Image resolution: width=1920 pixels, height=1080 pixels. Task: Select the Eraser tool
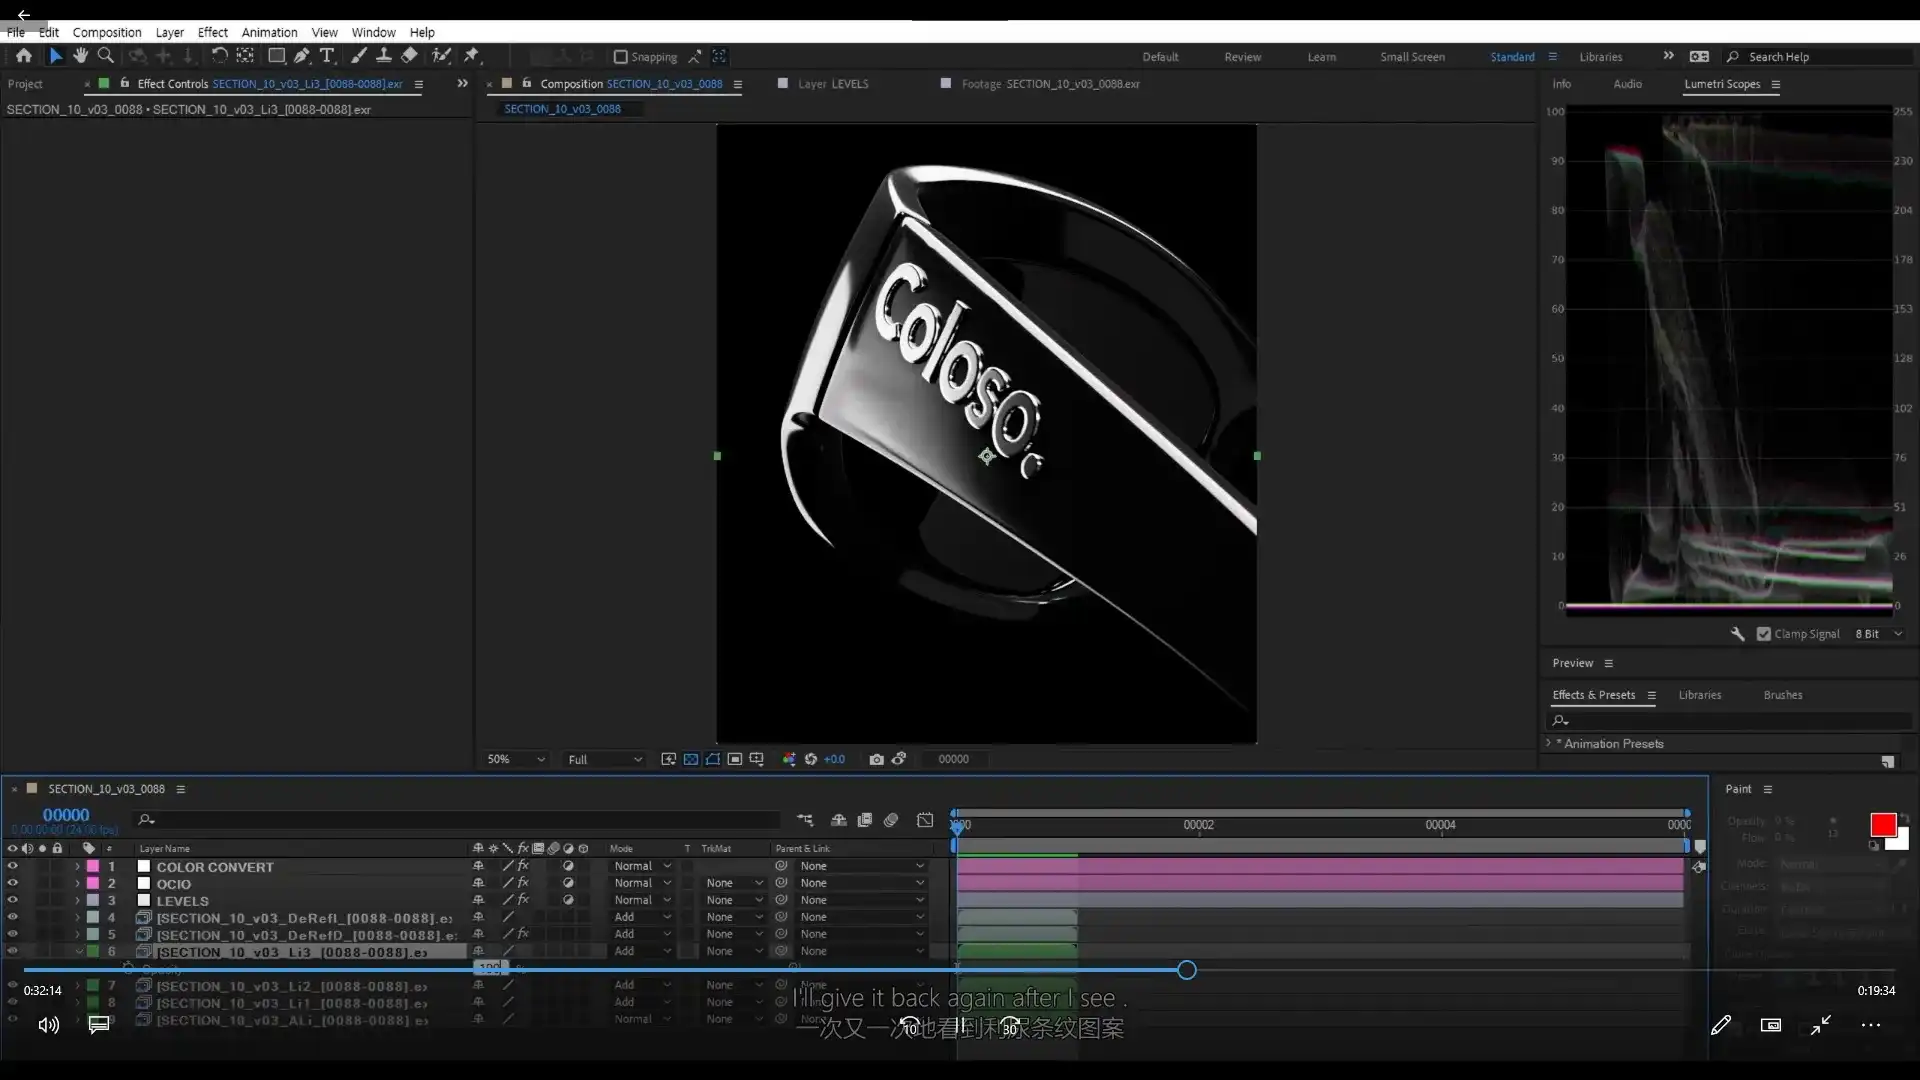(x=409, y=56)
